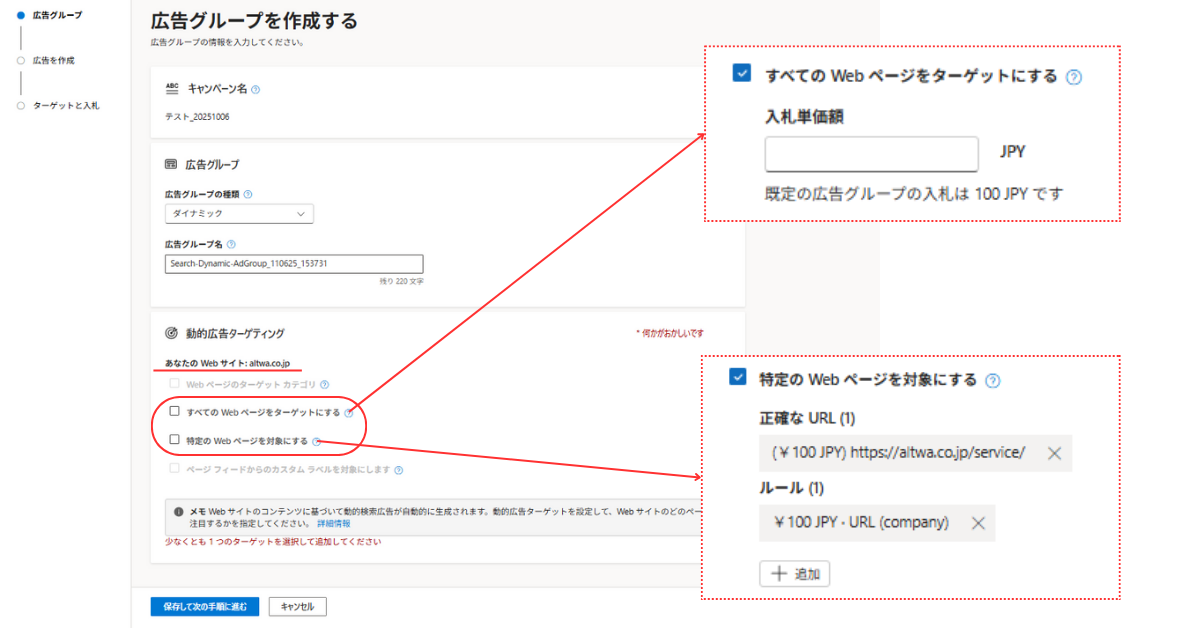Click the 入札単価額 JPY input field

[x=871, y=154]
